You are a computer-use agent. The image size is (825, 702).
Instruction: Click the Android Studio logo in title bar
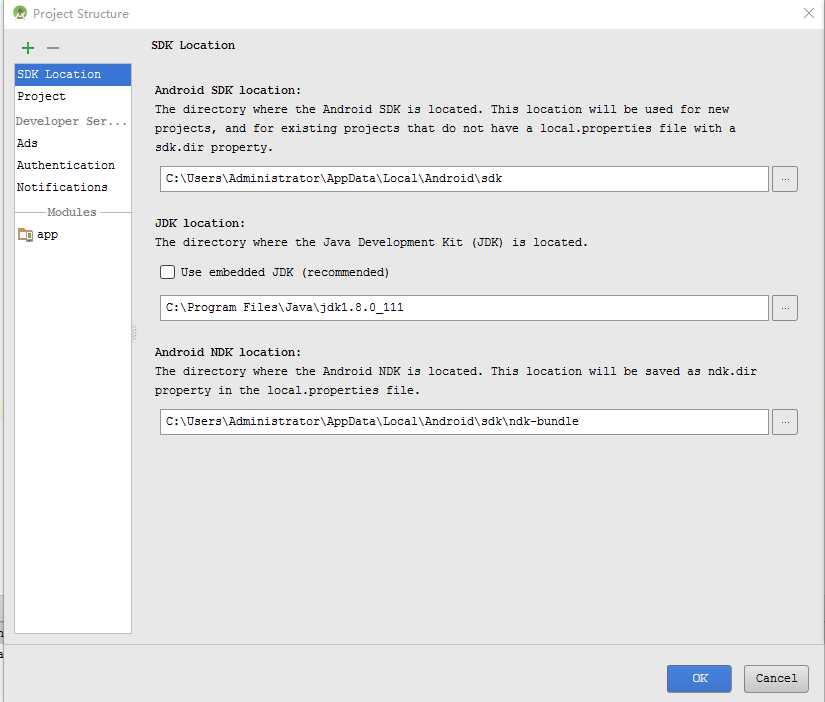pyautogui.click(x=20, y=13)
